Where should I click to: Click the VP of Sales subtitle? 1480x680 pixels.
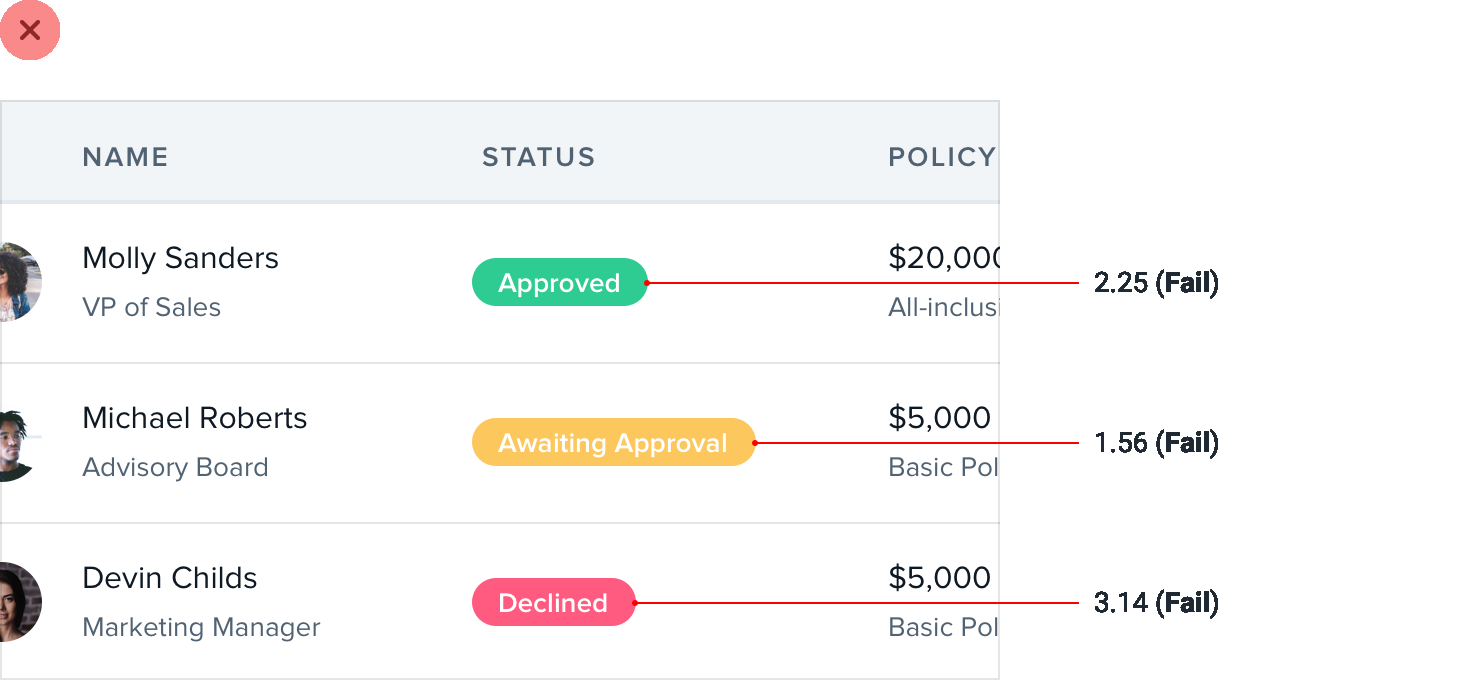pyautogui.click(x=151, y=307)
